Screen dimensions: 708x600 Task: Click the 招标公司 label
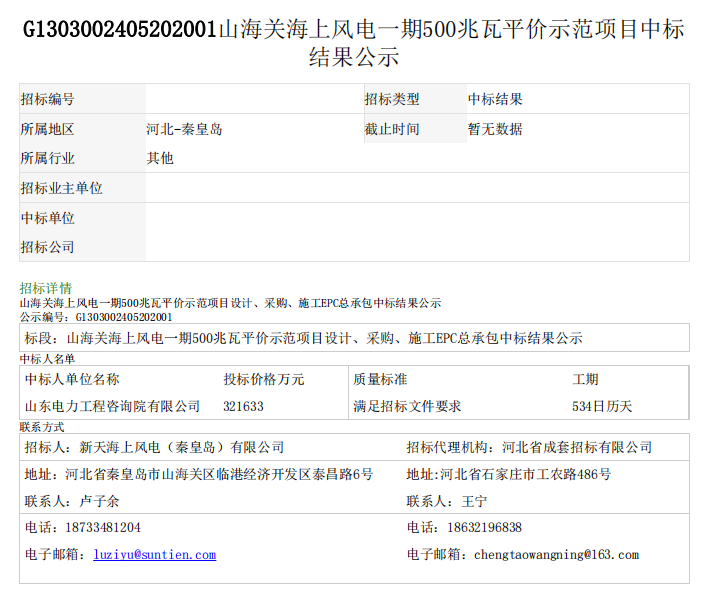pyautogui.click(x=47, y=247)
